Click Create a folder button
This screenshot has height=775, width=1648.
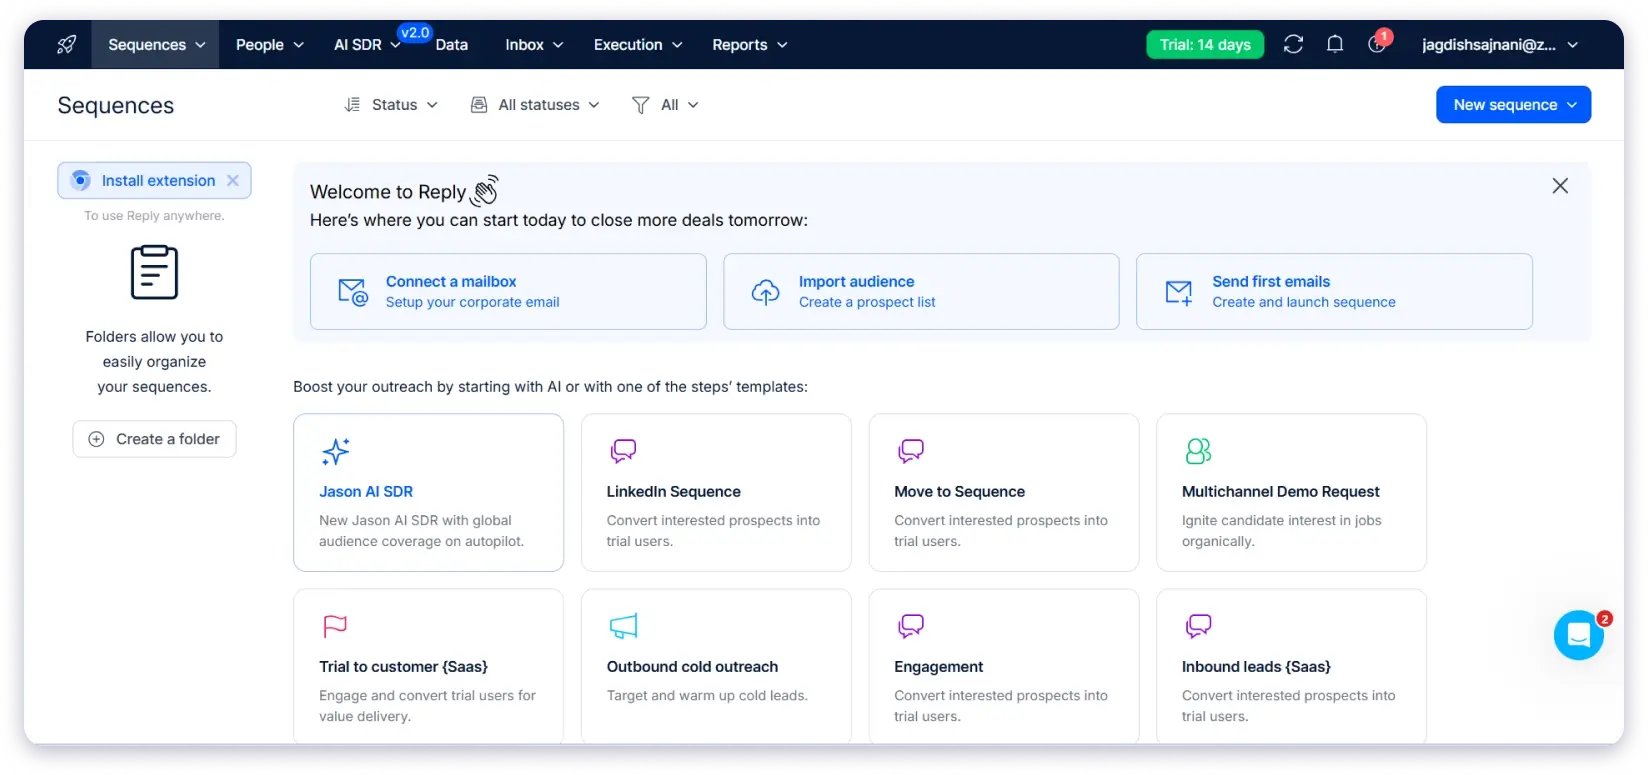tap(155, 439)
